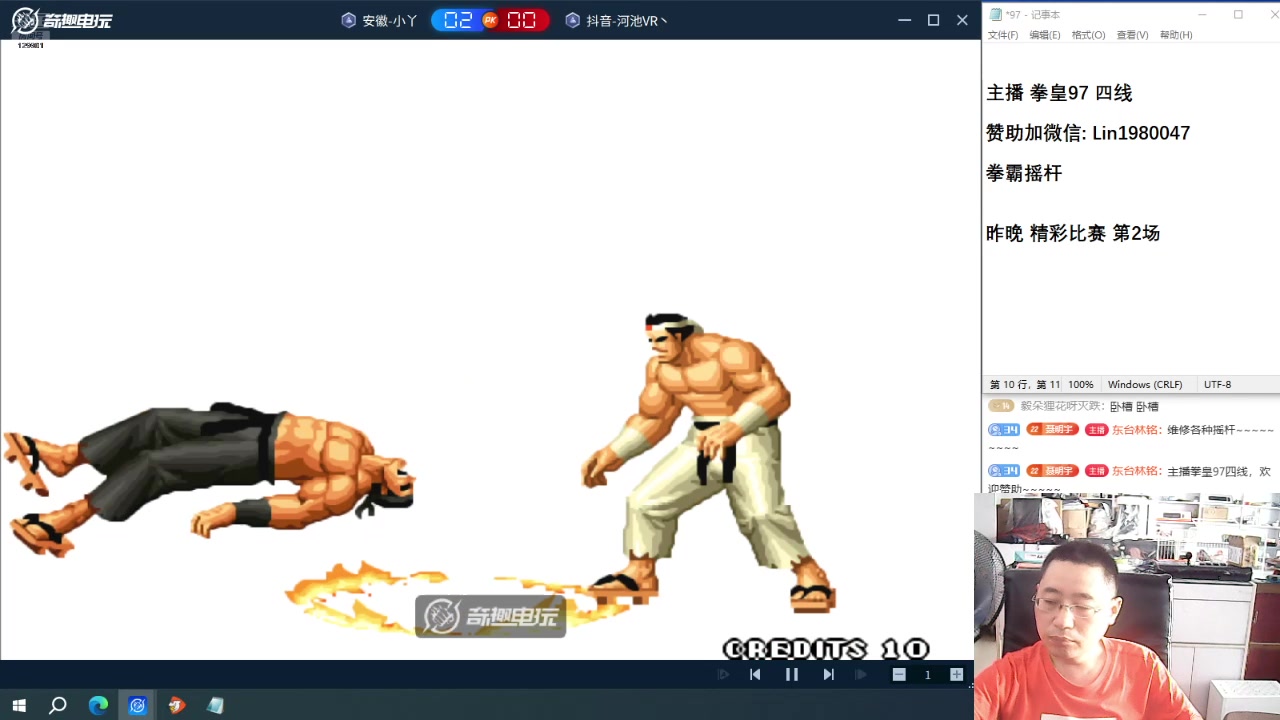The height and width of the screenshot is (720, 1280).
Task: Click the 100% zoom status in Notepad
Action: [1080, 384]
